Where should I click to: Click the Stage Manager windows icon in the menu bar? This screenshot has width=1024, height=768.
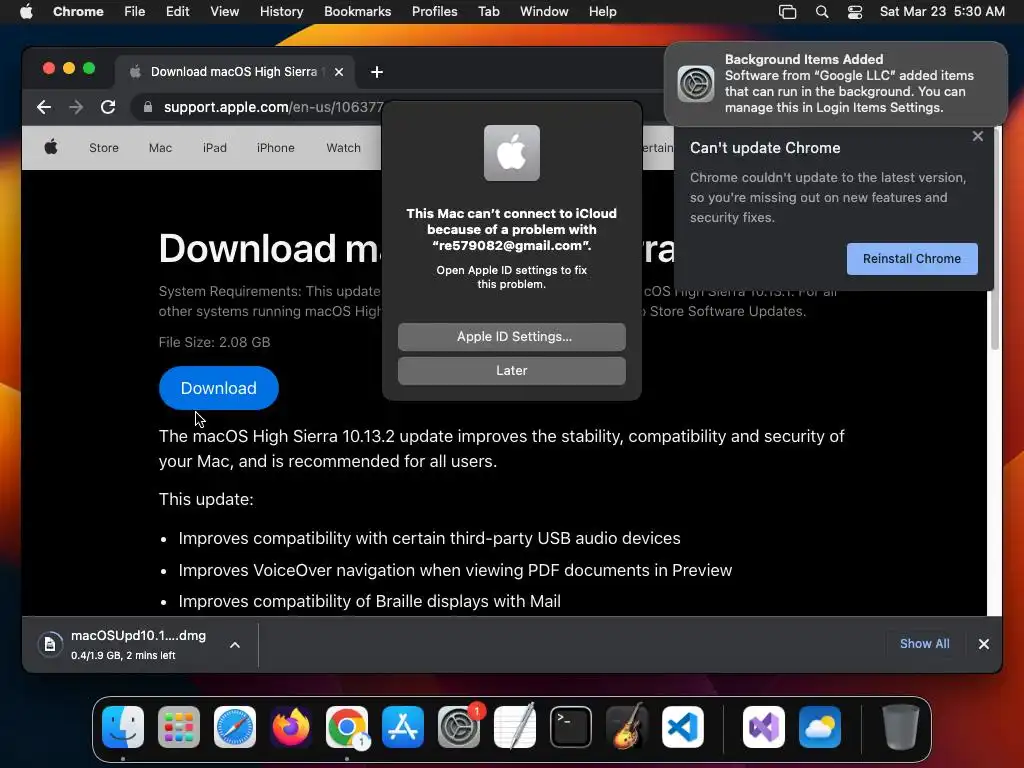[x=788, y=12]
